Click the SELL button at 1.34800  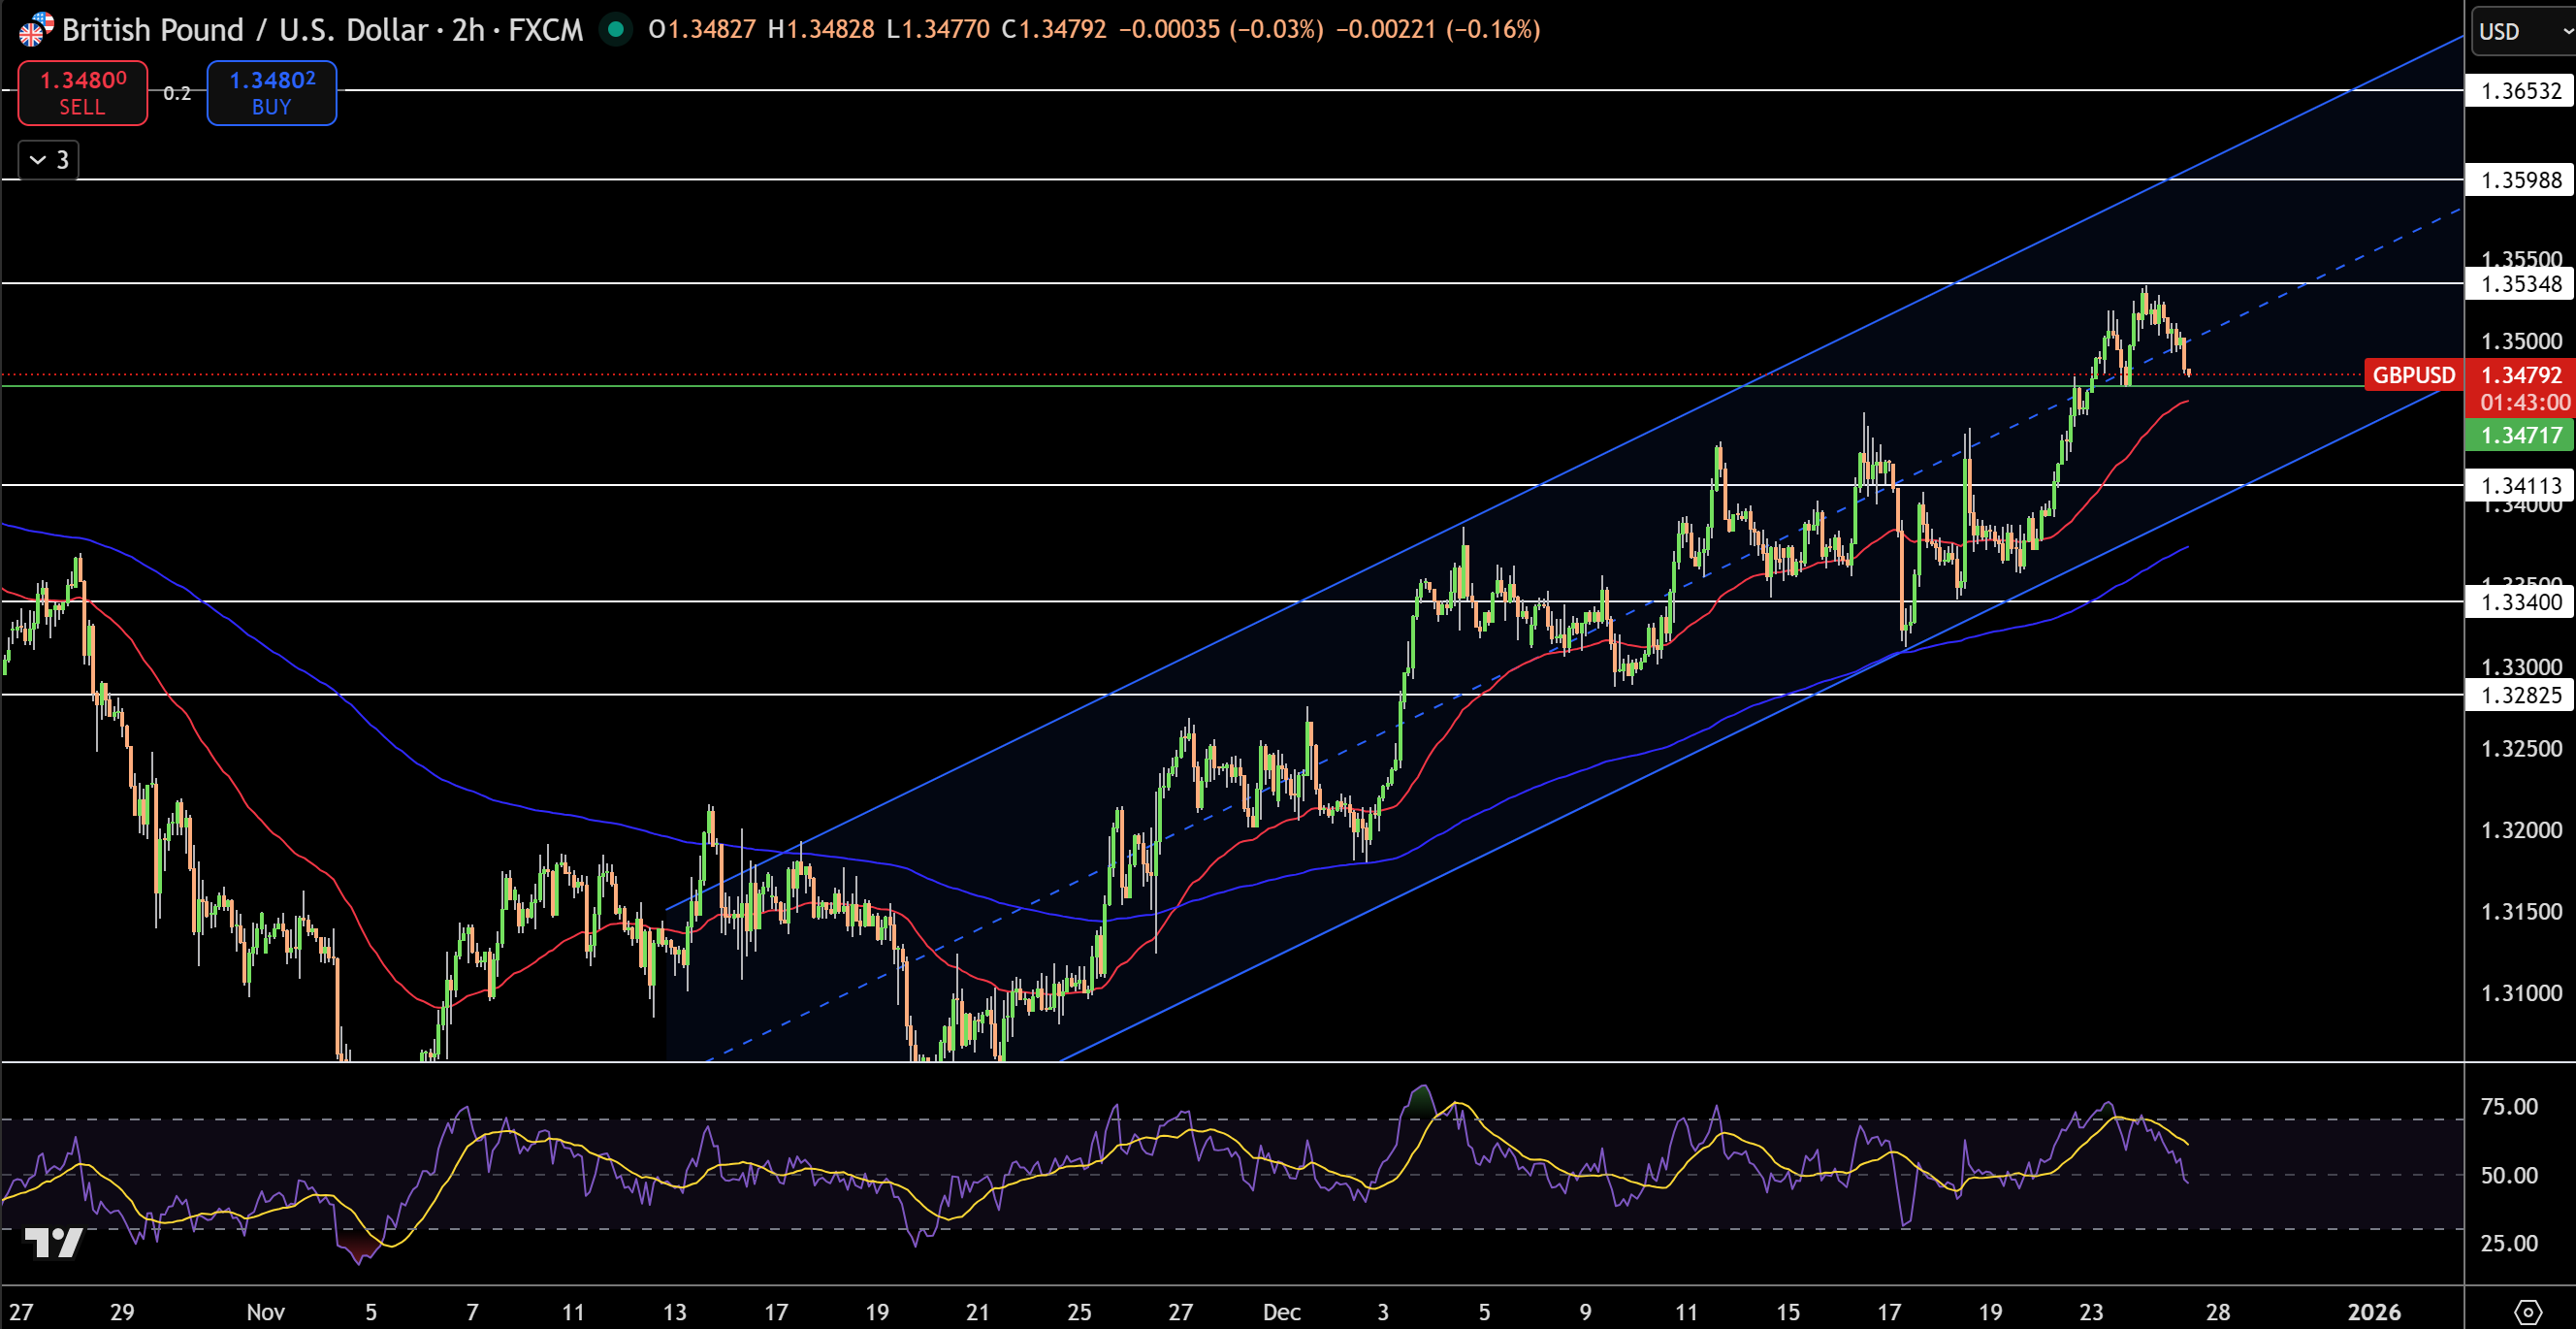(82, 92)
